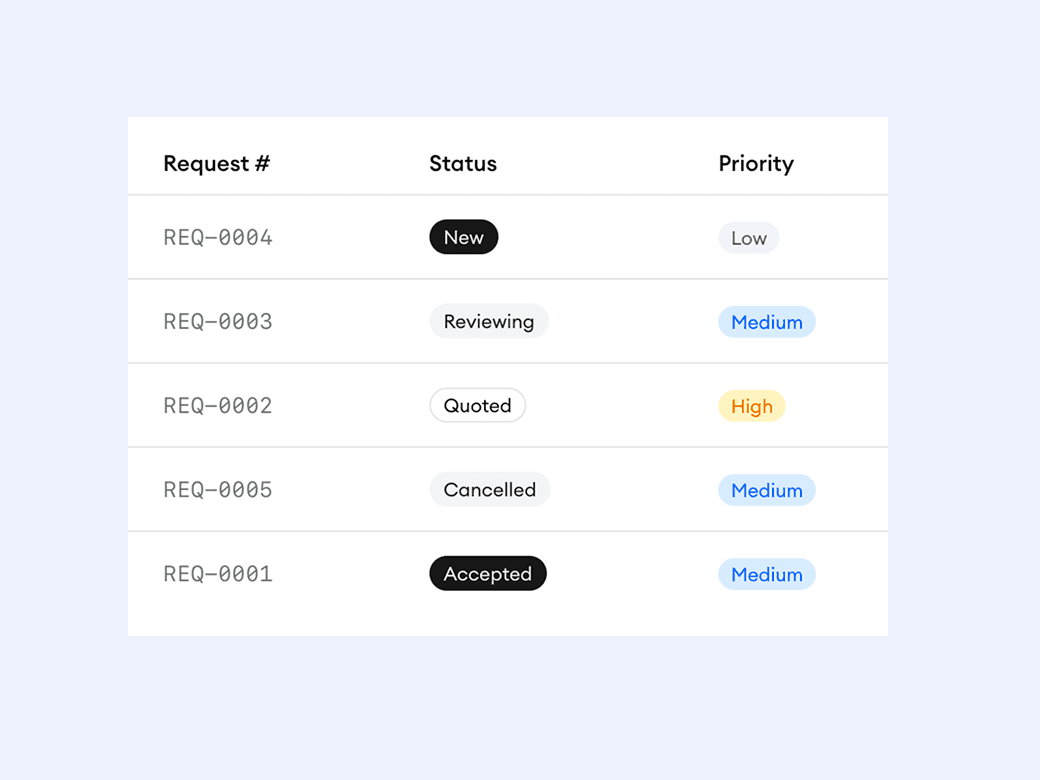Open request REQ-0003
Screen dimensions: 1040x780
pyautogui.click(x=218, y=322)
